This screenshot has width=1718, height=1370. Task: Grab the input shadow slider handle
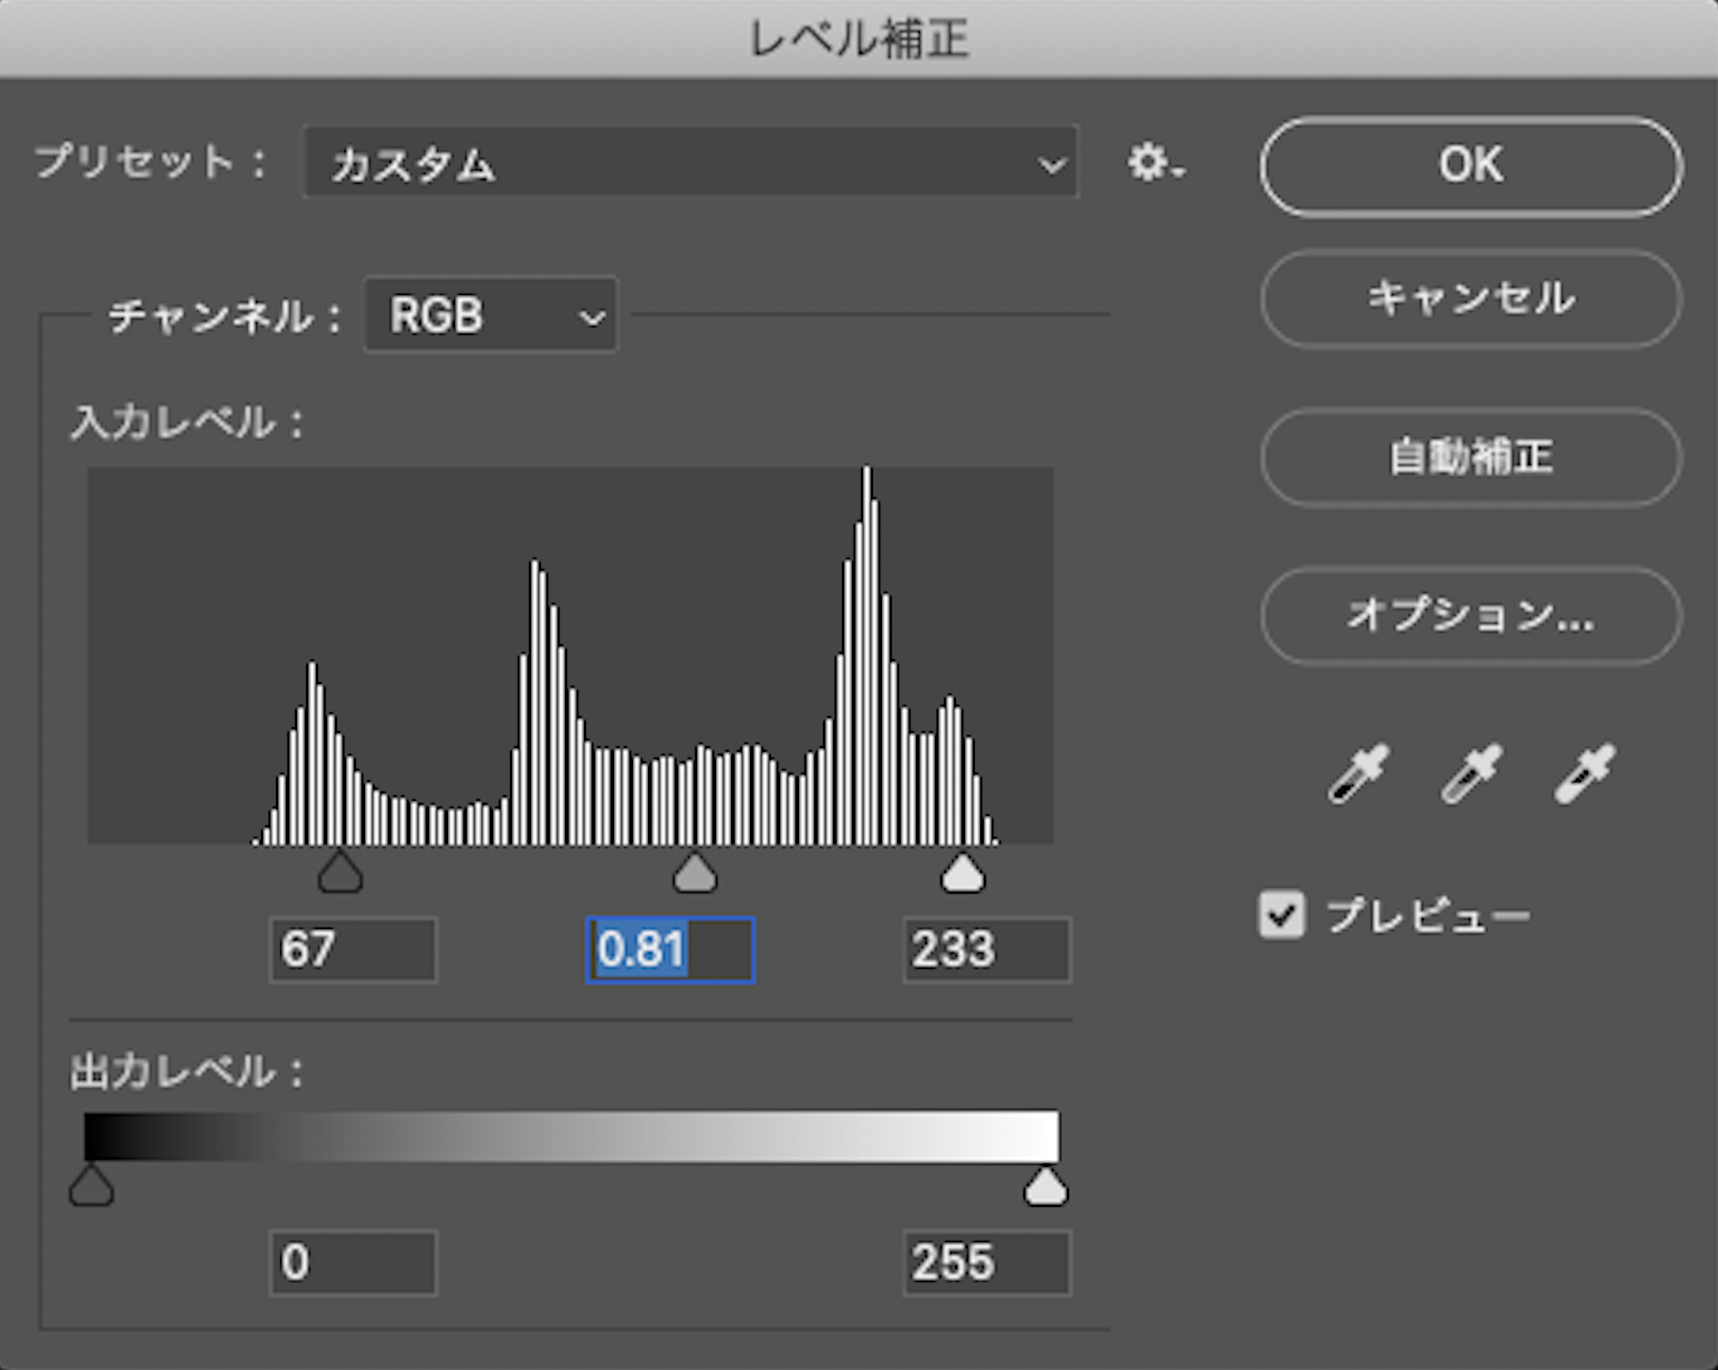coord(340,873)
